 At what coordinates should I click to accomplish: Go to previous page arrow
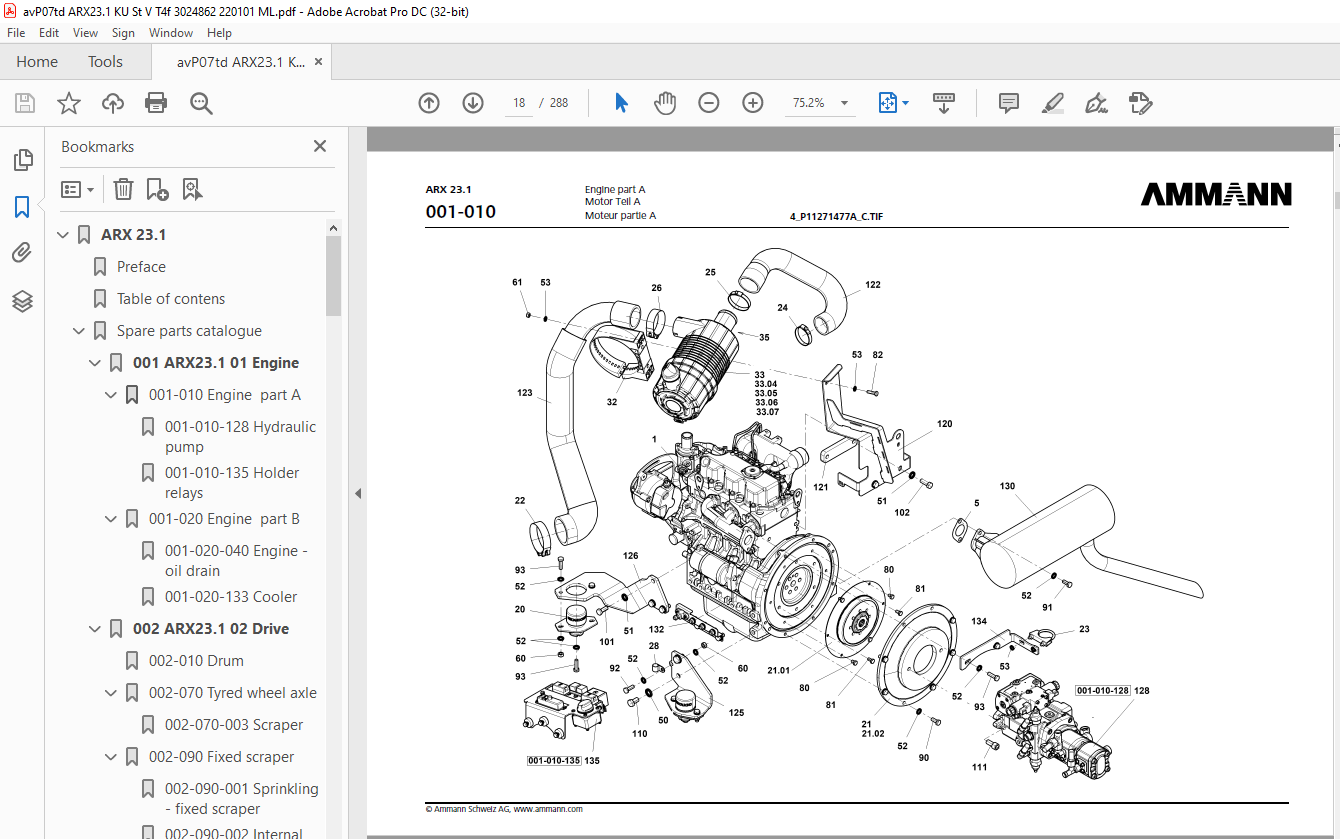pos(429,103)
